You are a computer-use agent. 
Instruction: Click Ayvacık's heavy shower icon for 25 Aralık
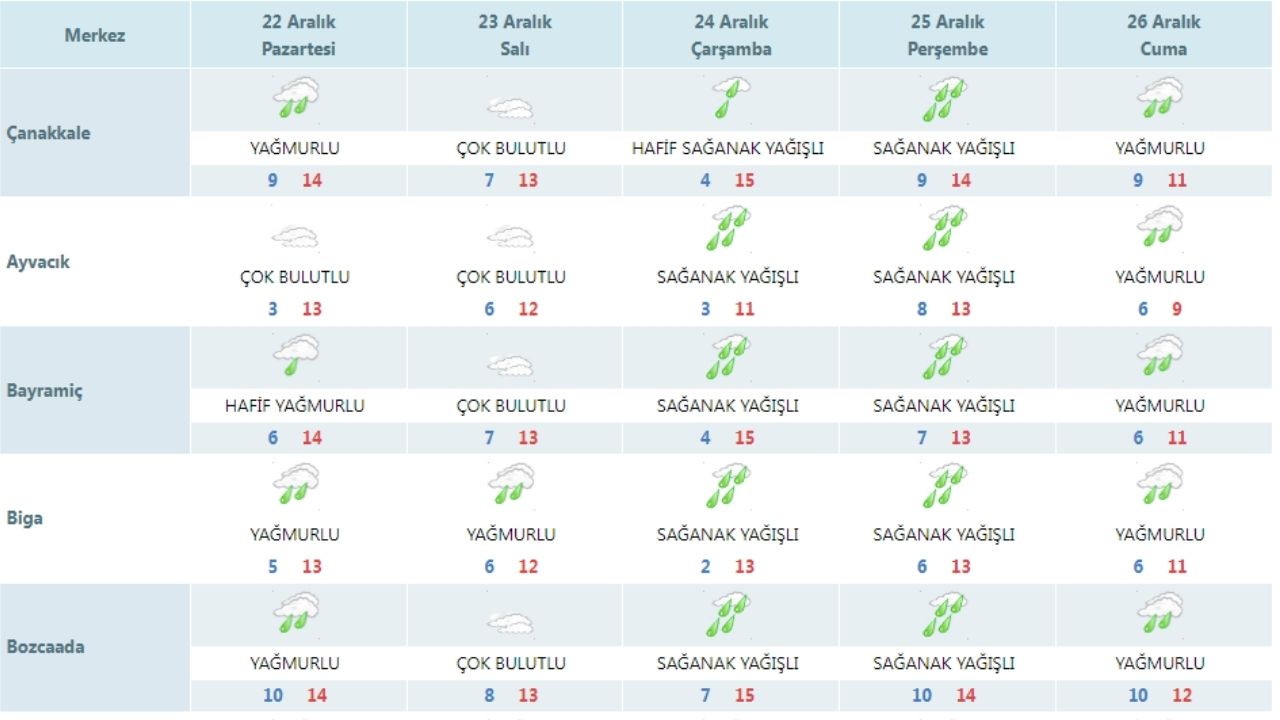tap(945, 228)
